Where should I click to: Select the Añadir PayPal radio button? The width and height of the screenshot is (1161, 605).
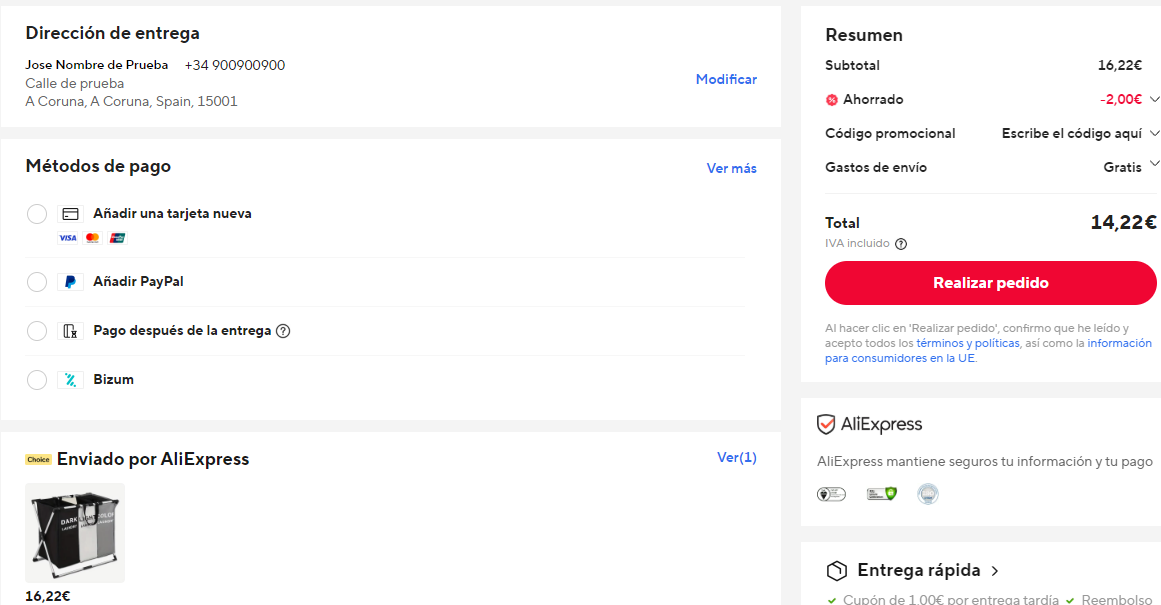(37, 282)
